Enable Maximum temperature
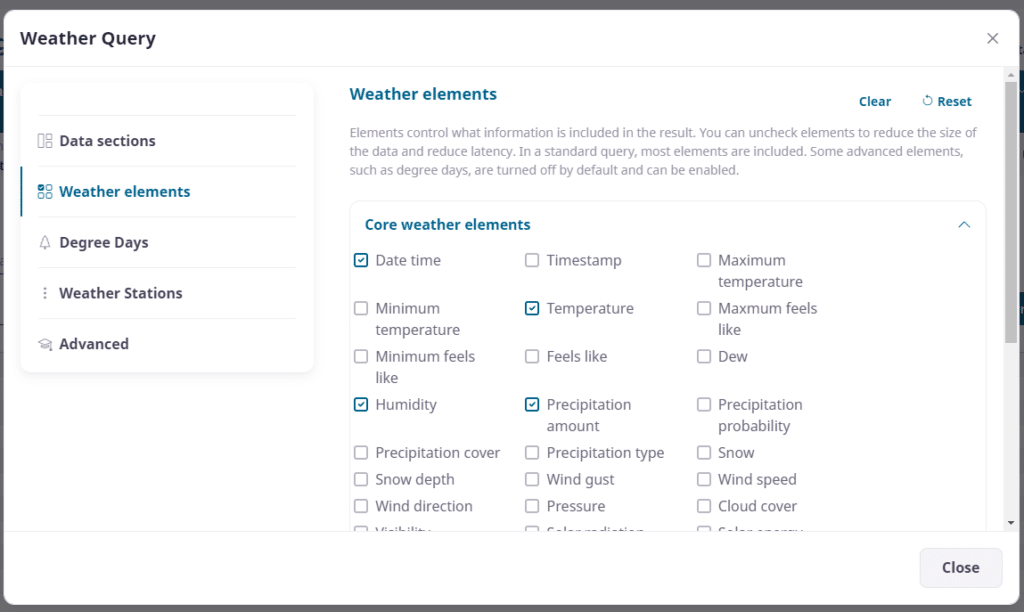The height and width of the screenshot is (612, 1024). (704, 260)
